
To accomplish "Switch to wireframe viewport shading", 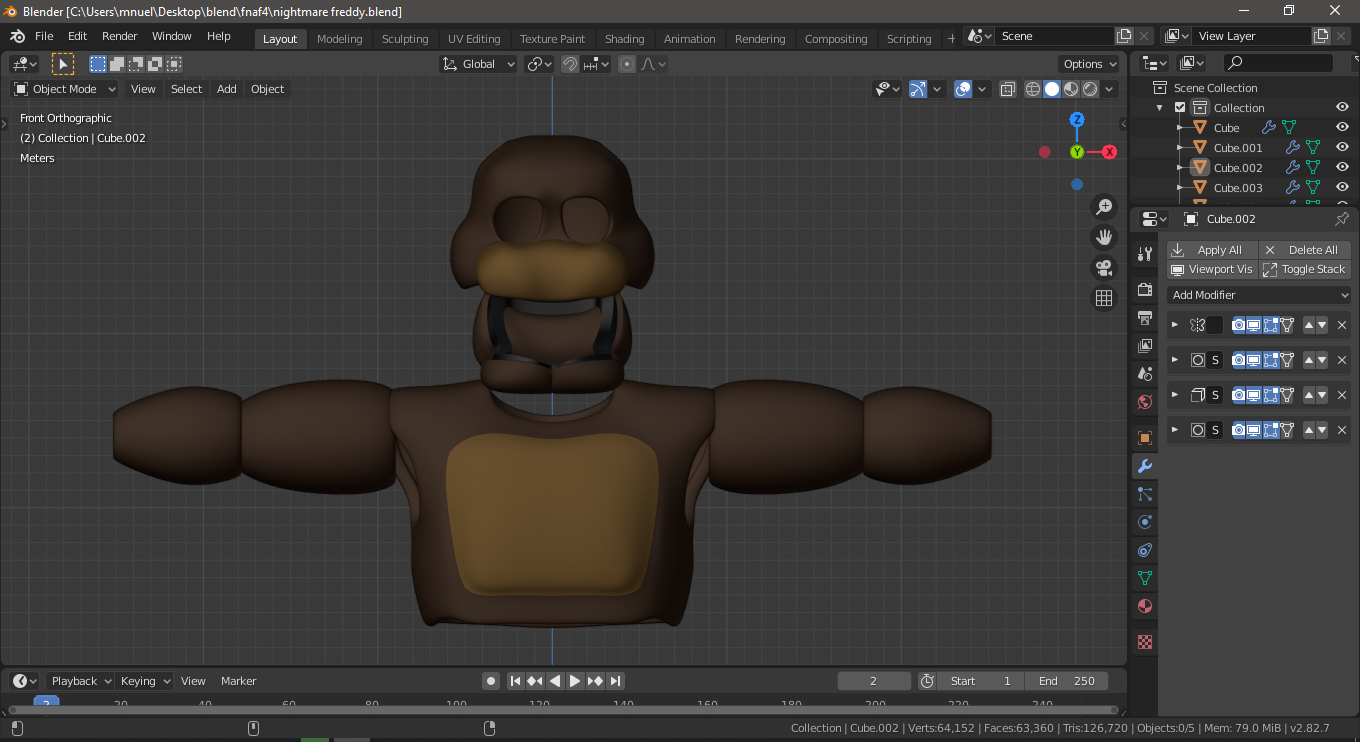I will point(1033,89).
